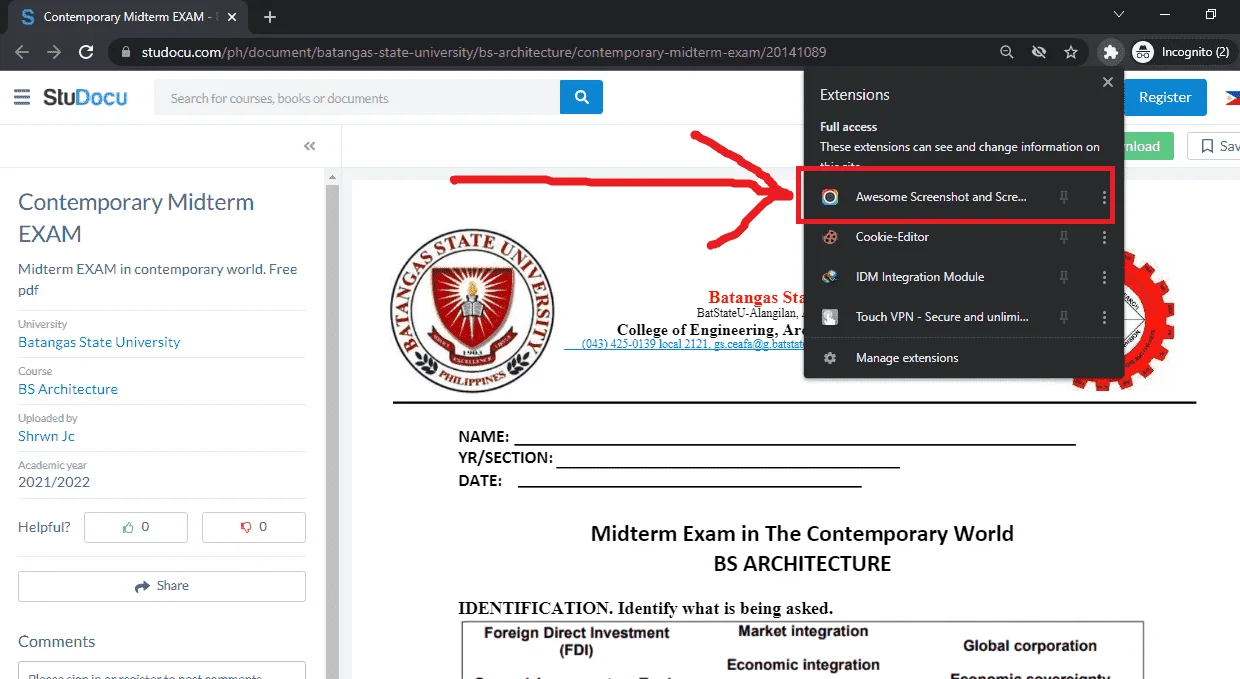
Task: Click the blue search magnifier button
Action: click(581, 98)
